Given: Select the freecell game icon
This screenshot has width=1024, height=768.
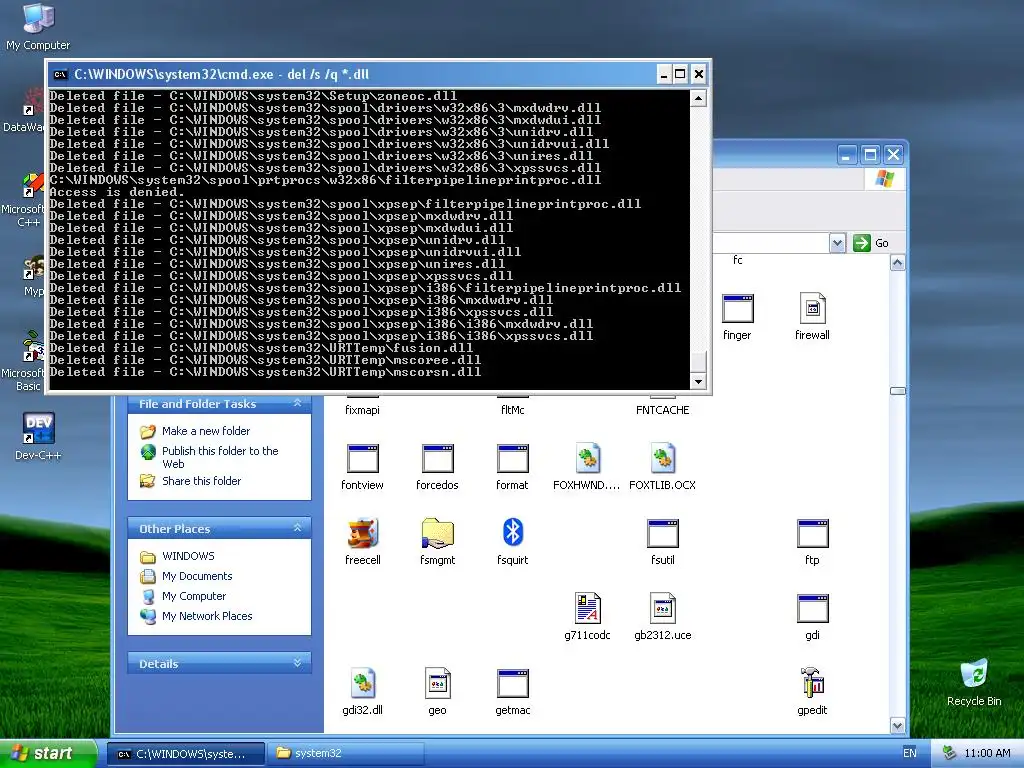Looking at the screenshot, I should pos(362,533).
